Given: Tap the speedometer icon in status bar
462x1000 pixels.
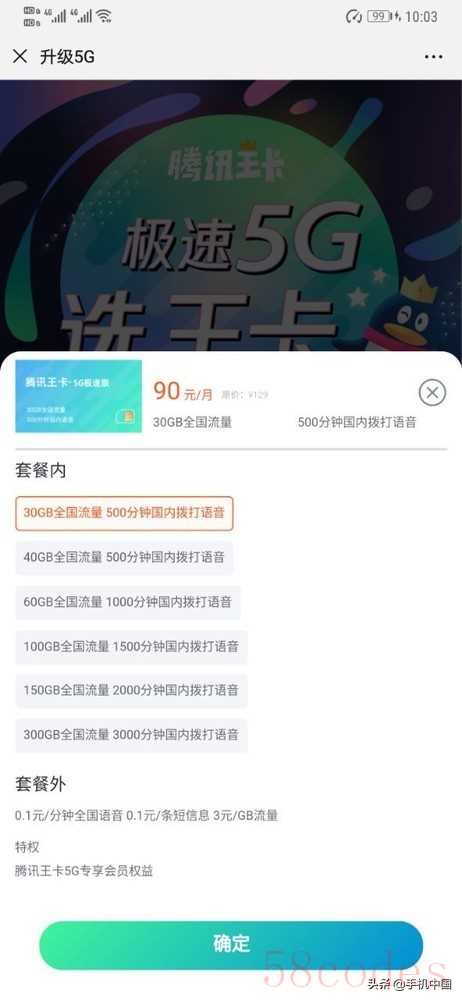Looking at the screenshot, I should pyautogui.click(x=354, y=16).
